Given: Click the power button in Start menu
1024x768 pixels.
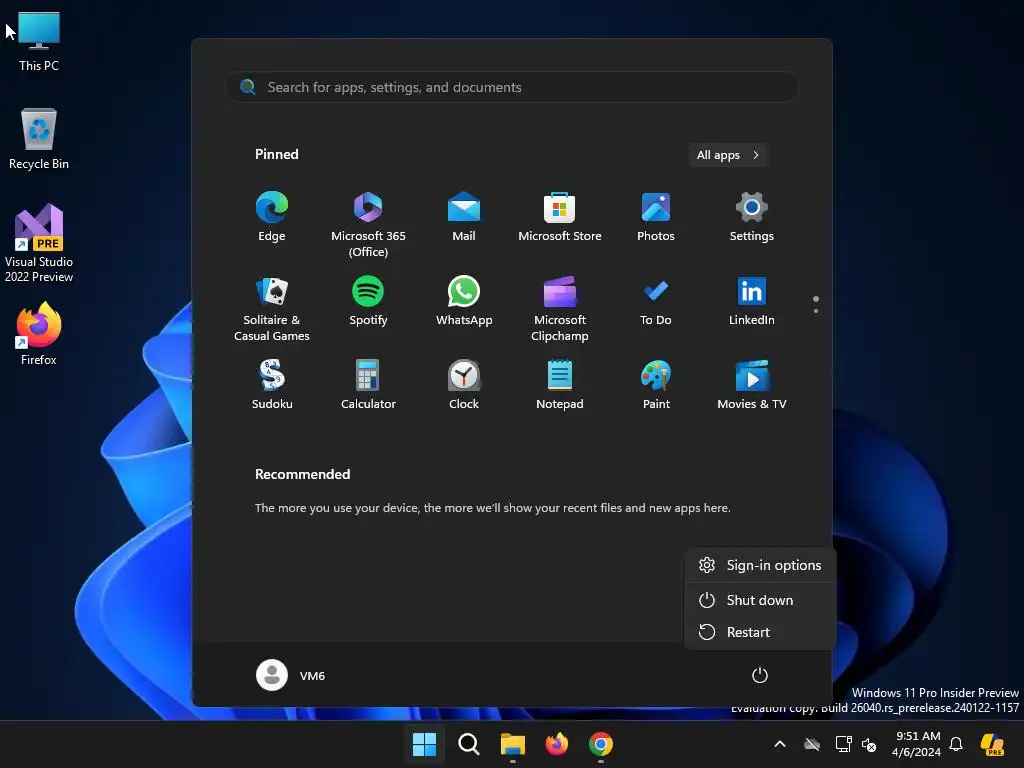Looking at the screenshot, I should (760, 675).
